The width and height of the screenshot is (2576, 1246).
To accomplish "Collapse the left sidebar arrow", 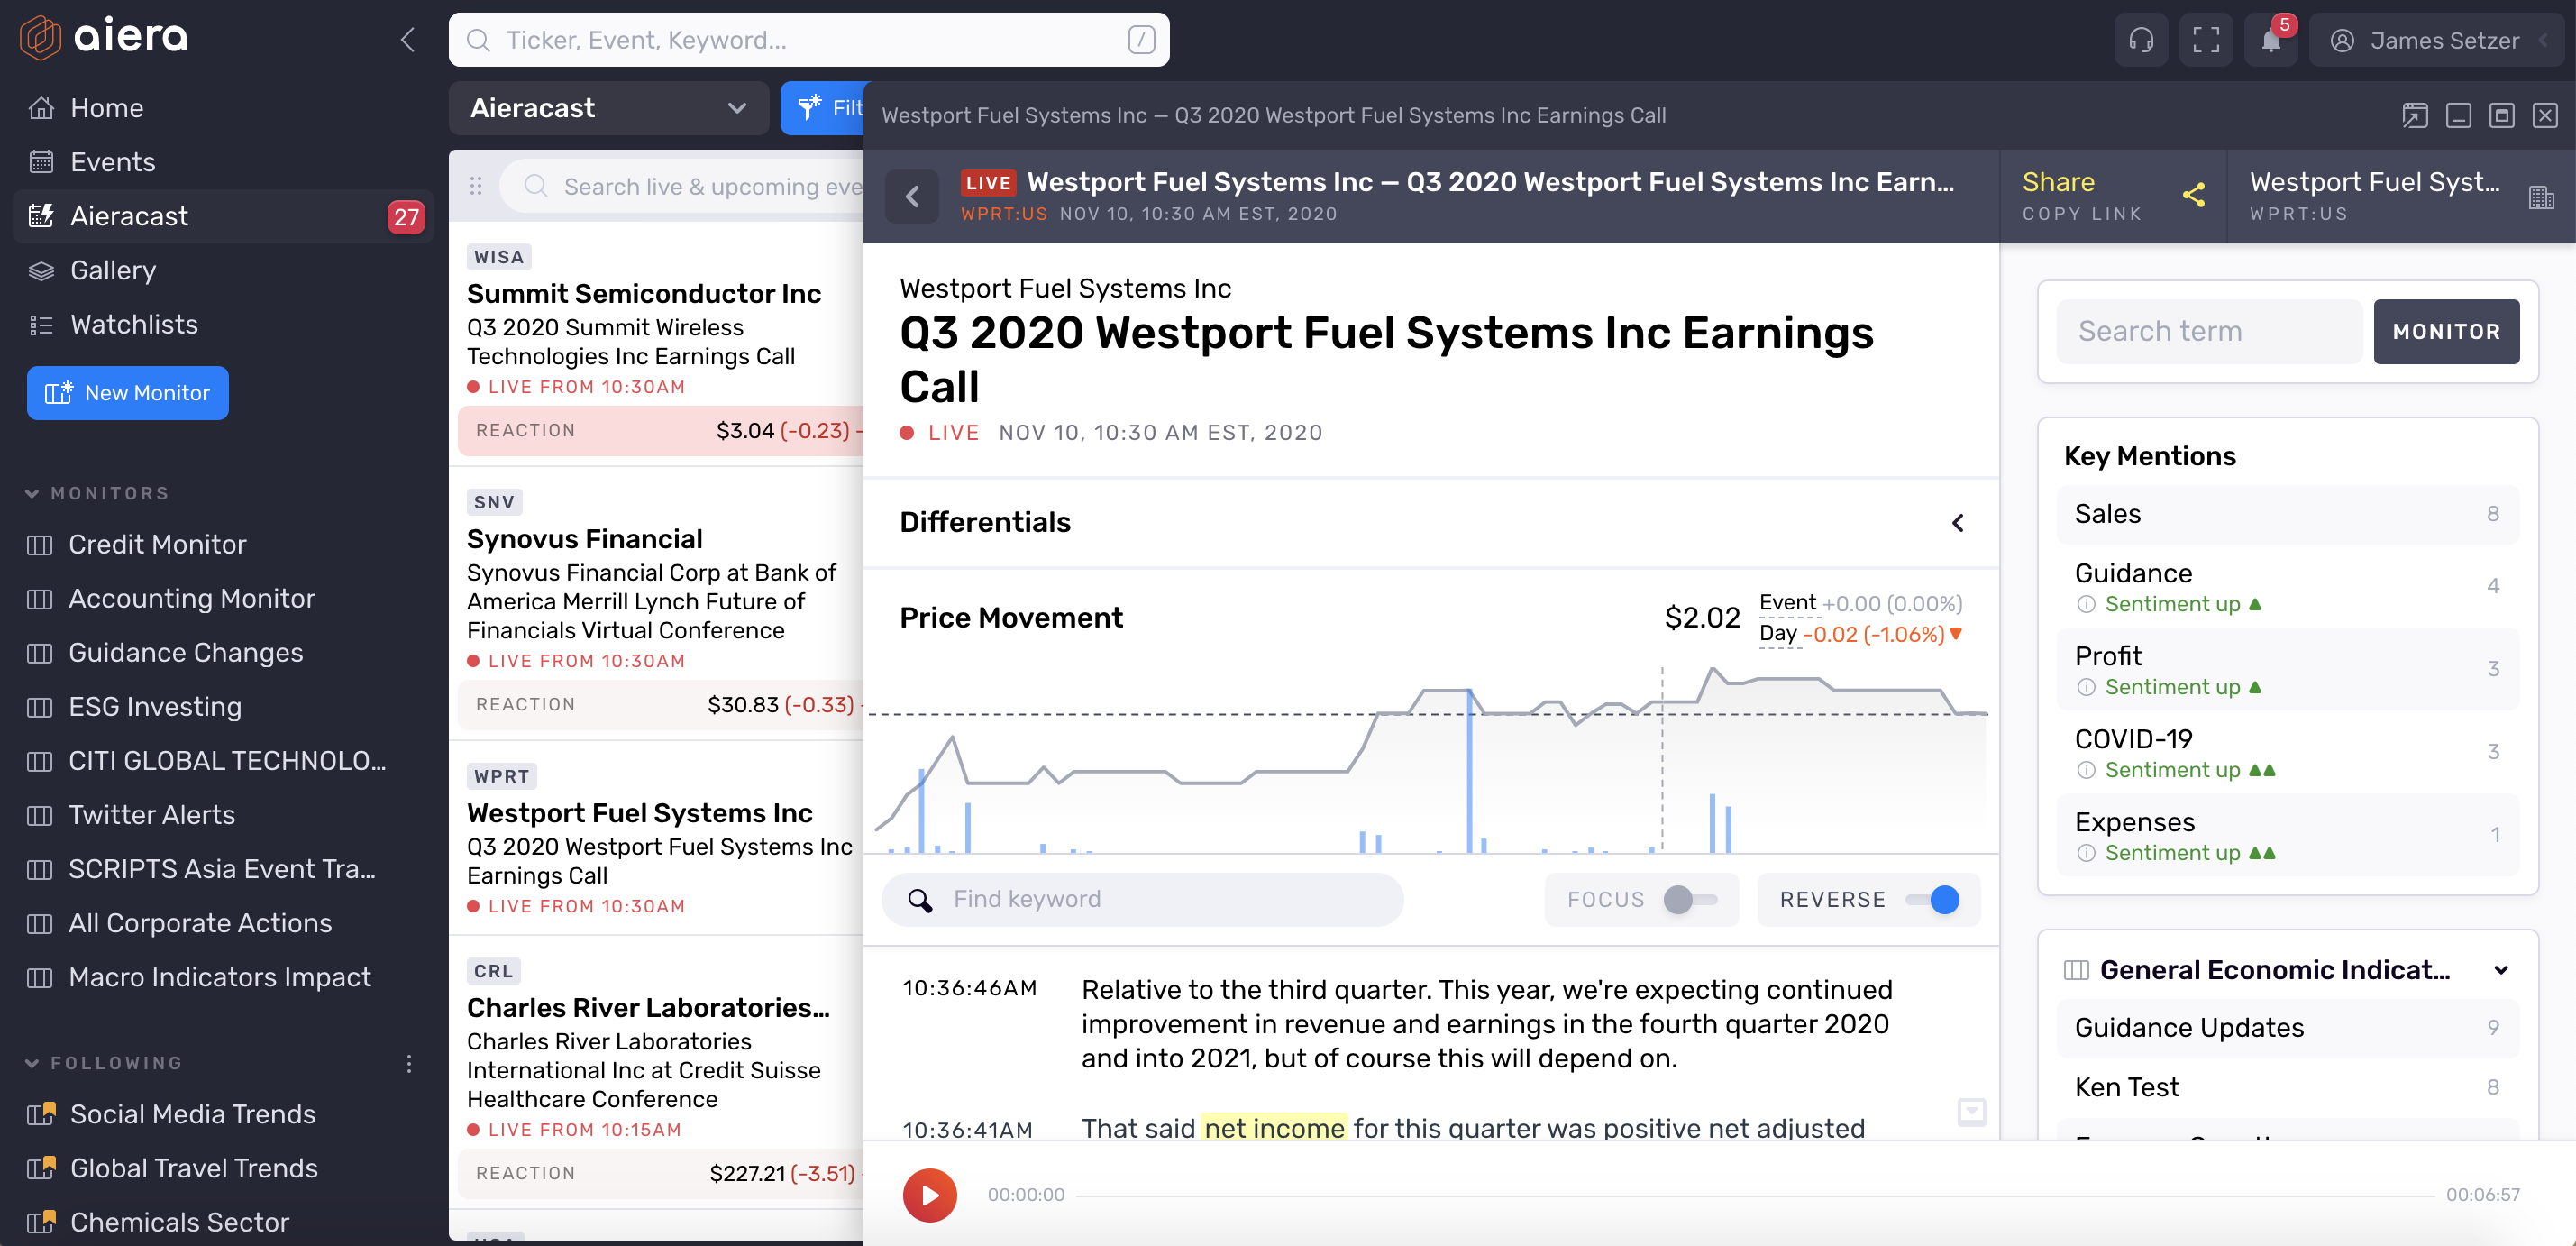I will coord(407,40).
